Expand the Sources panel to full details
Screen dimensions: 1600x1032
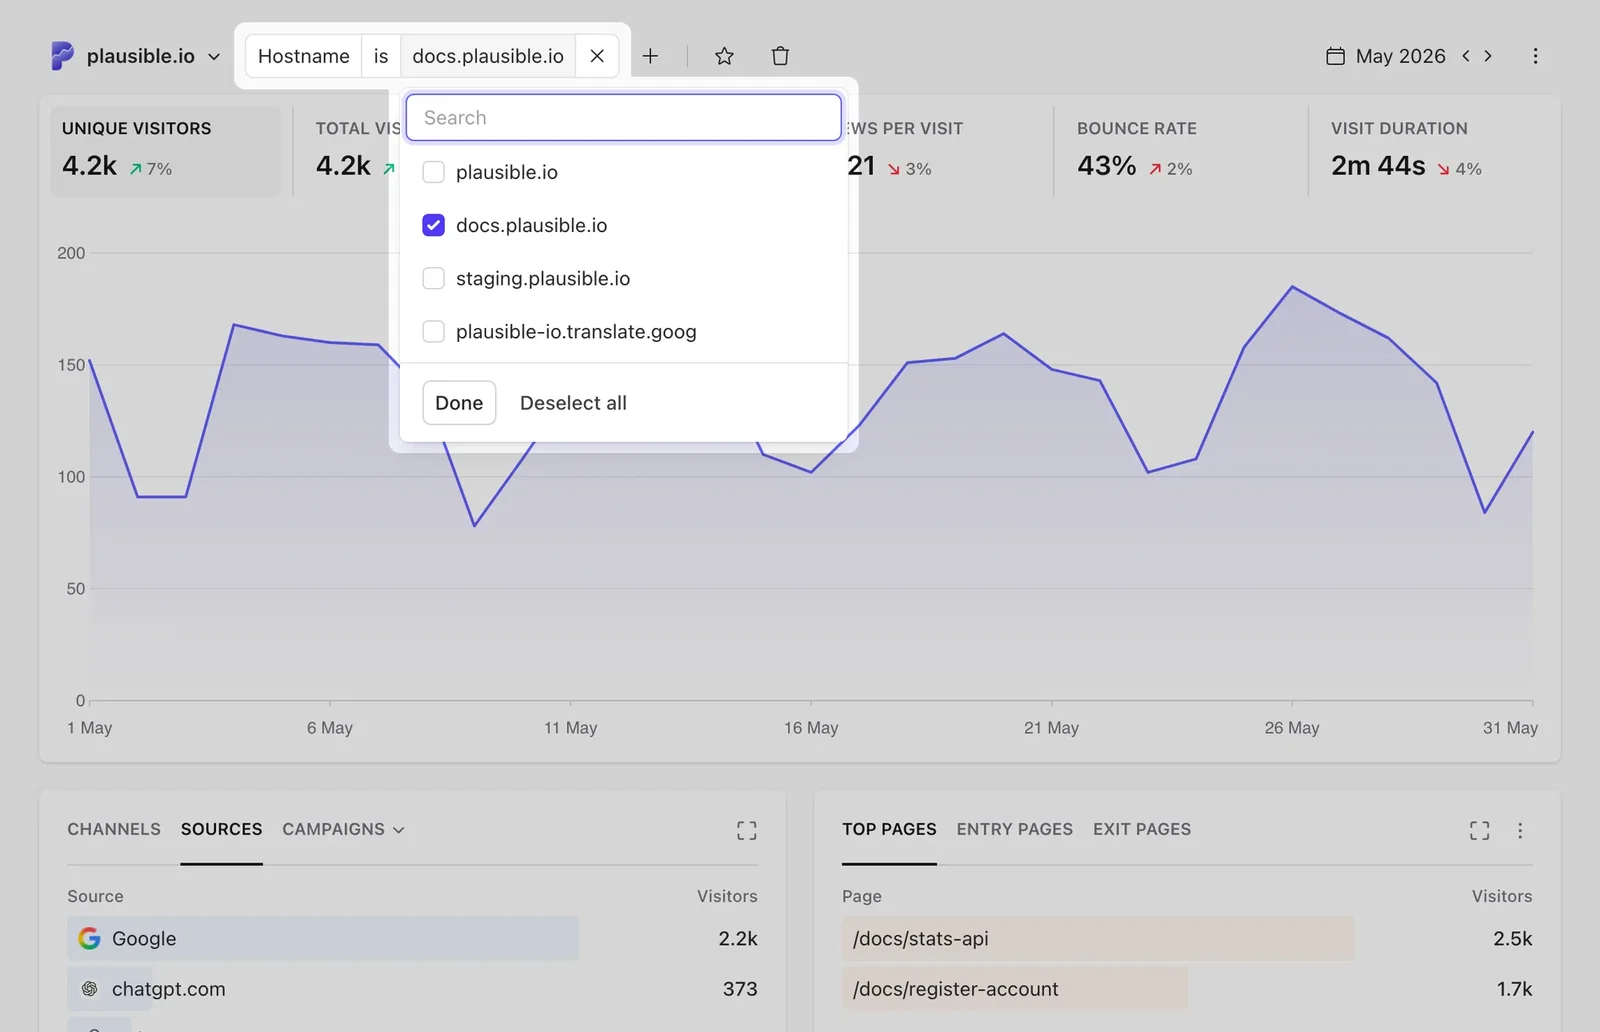coord(746,830)
